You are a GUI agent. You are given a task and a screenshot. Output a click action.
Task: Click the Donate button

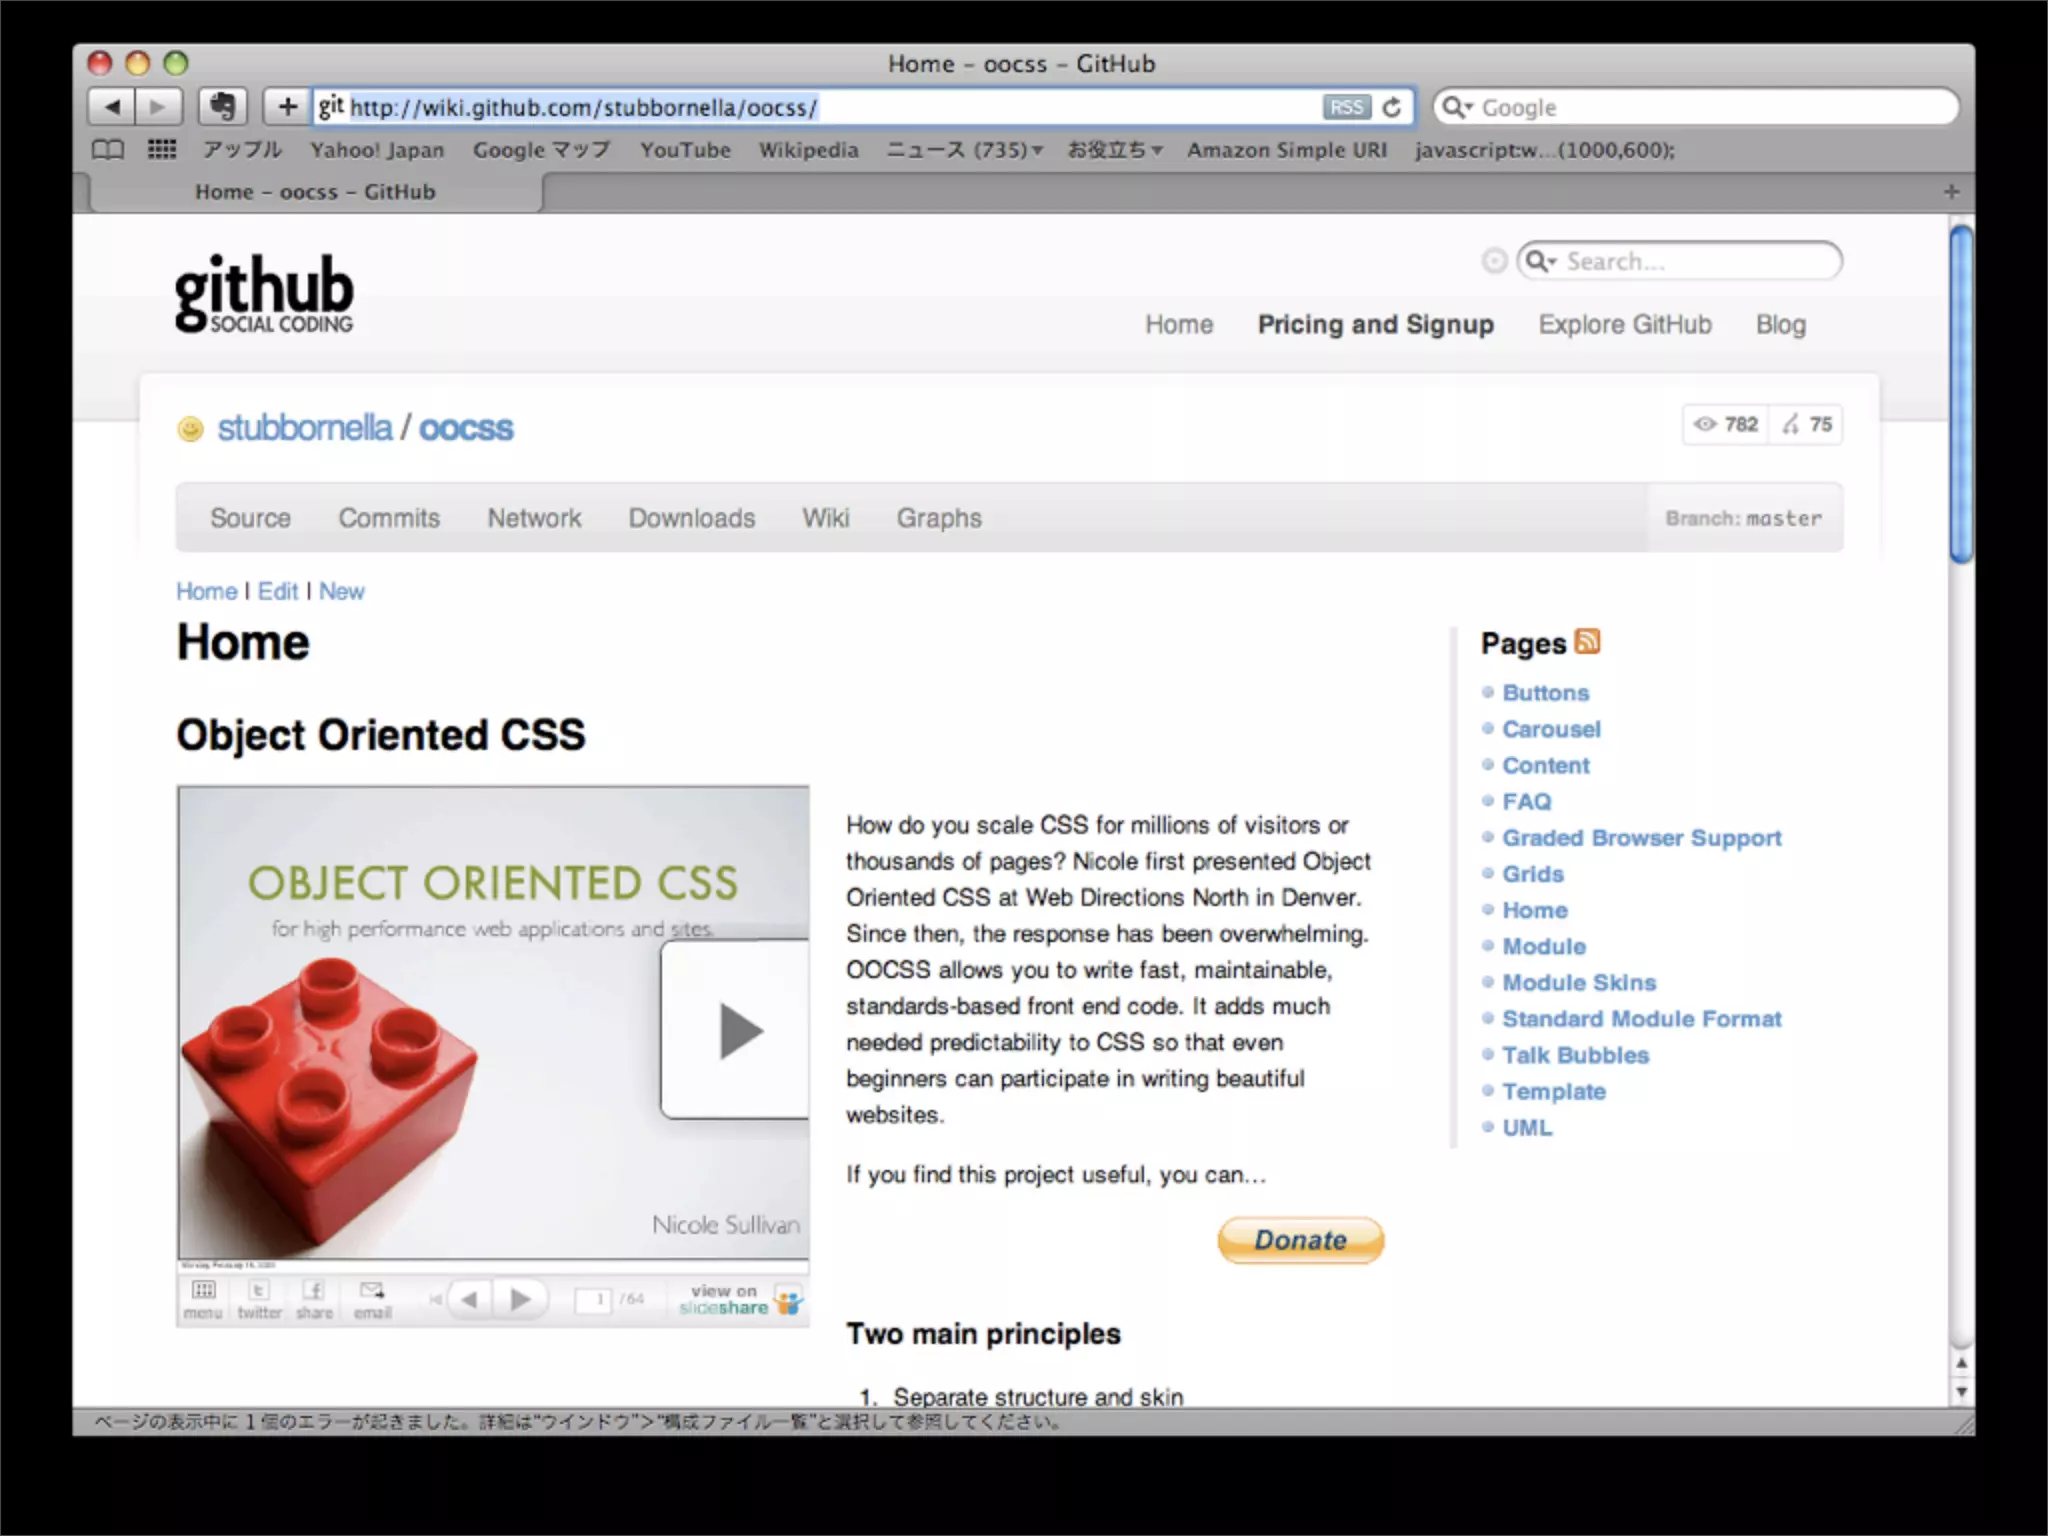coord(1300,1240)
